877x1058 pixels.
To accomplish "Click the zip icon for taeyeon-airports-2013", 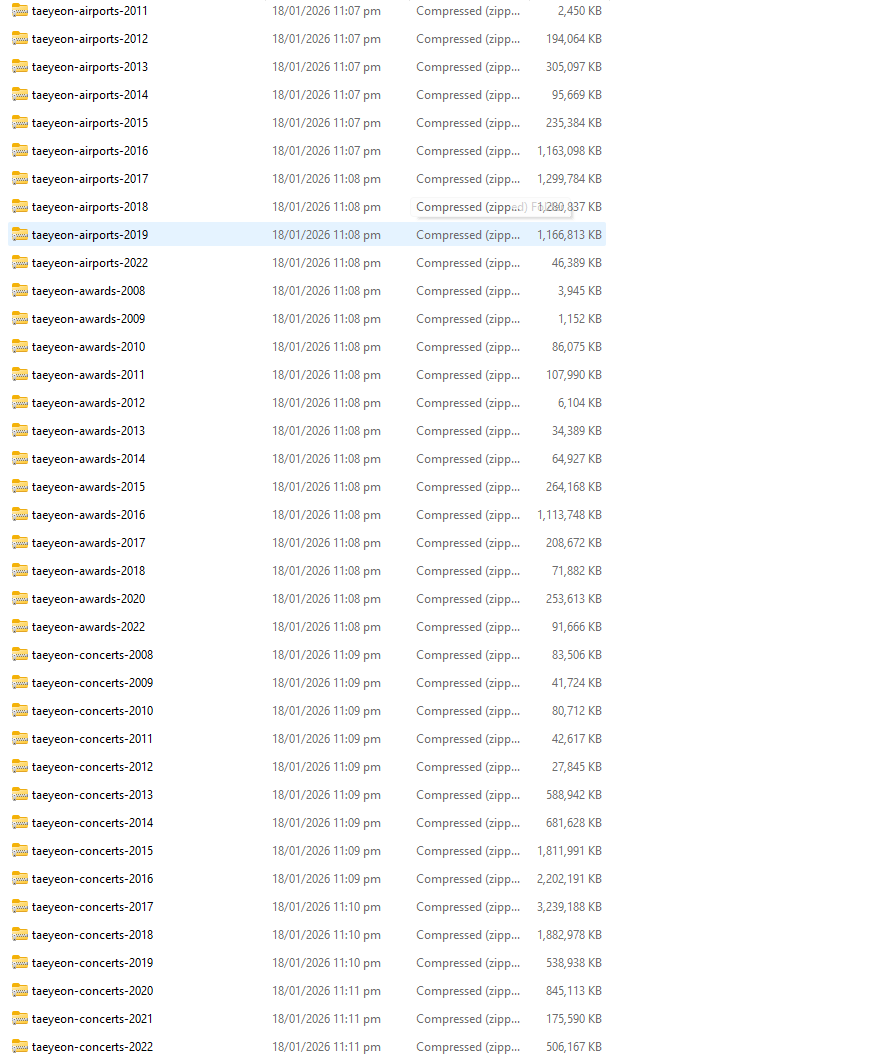I will click(x=20, y=67).
